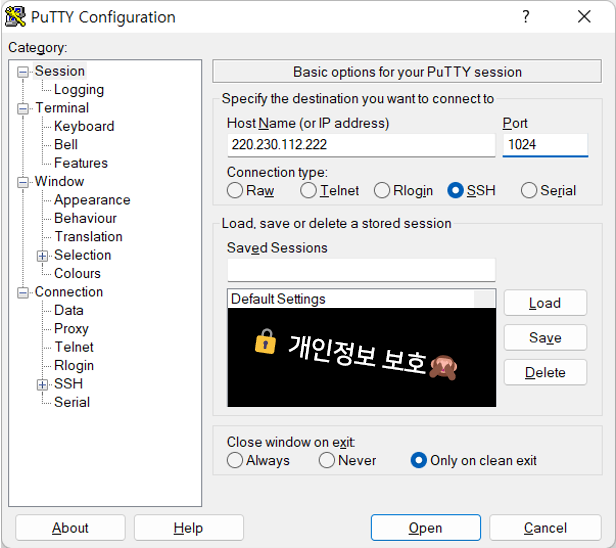Open the Keyboard settings category
Viewport: 616px width, 548px height.
pyautogui.click(x=84, y=126)
